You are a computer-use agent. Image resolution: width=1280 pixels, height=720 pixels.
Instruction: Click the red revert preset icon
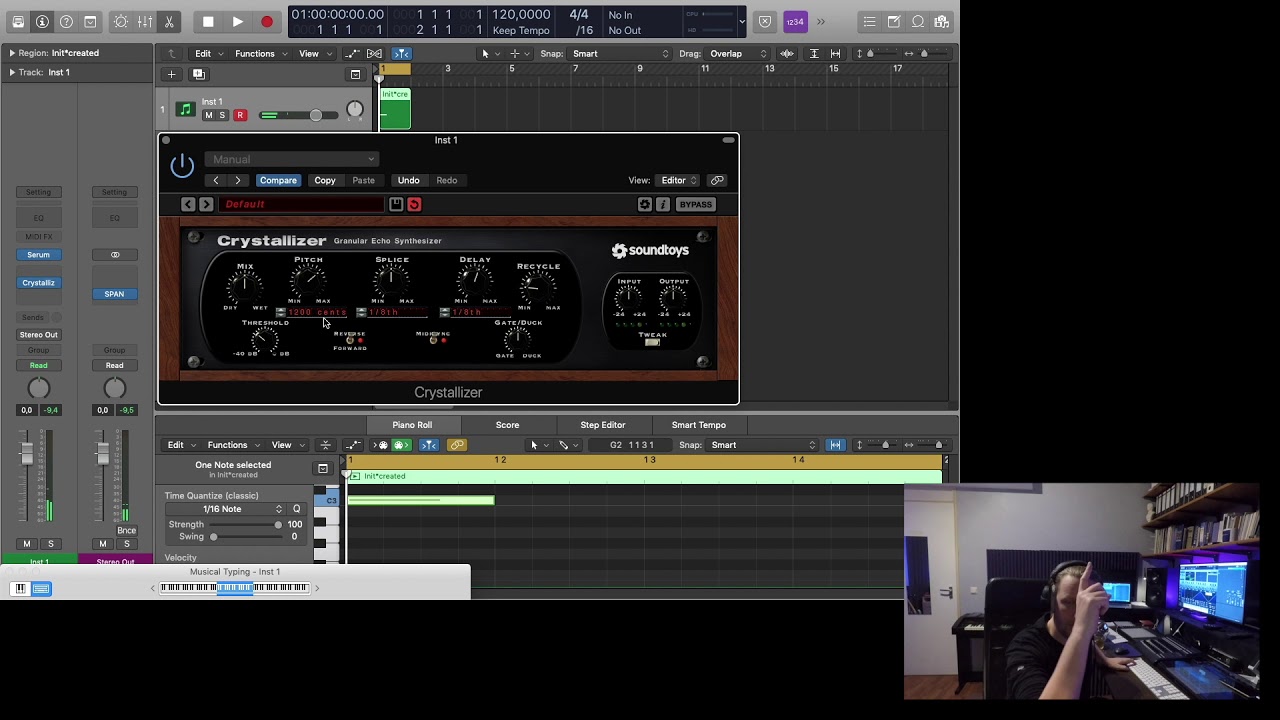414,204
